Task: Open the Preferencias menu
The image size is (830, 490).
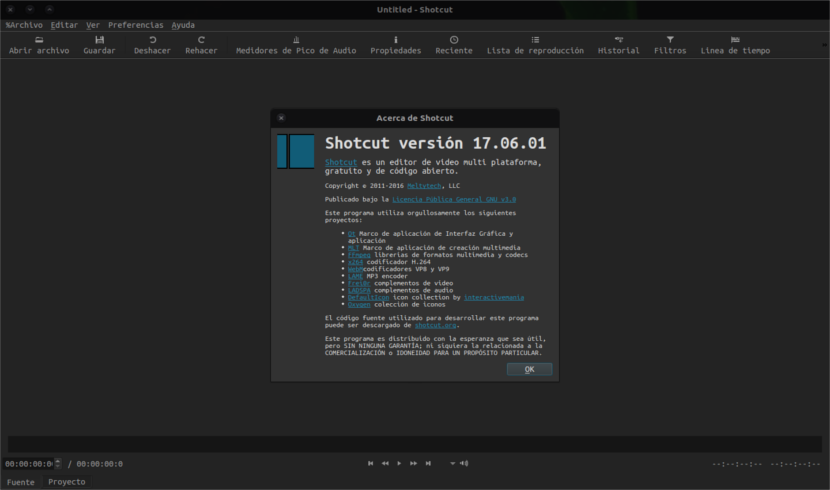Action: [x=136, y=25]
